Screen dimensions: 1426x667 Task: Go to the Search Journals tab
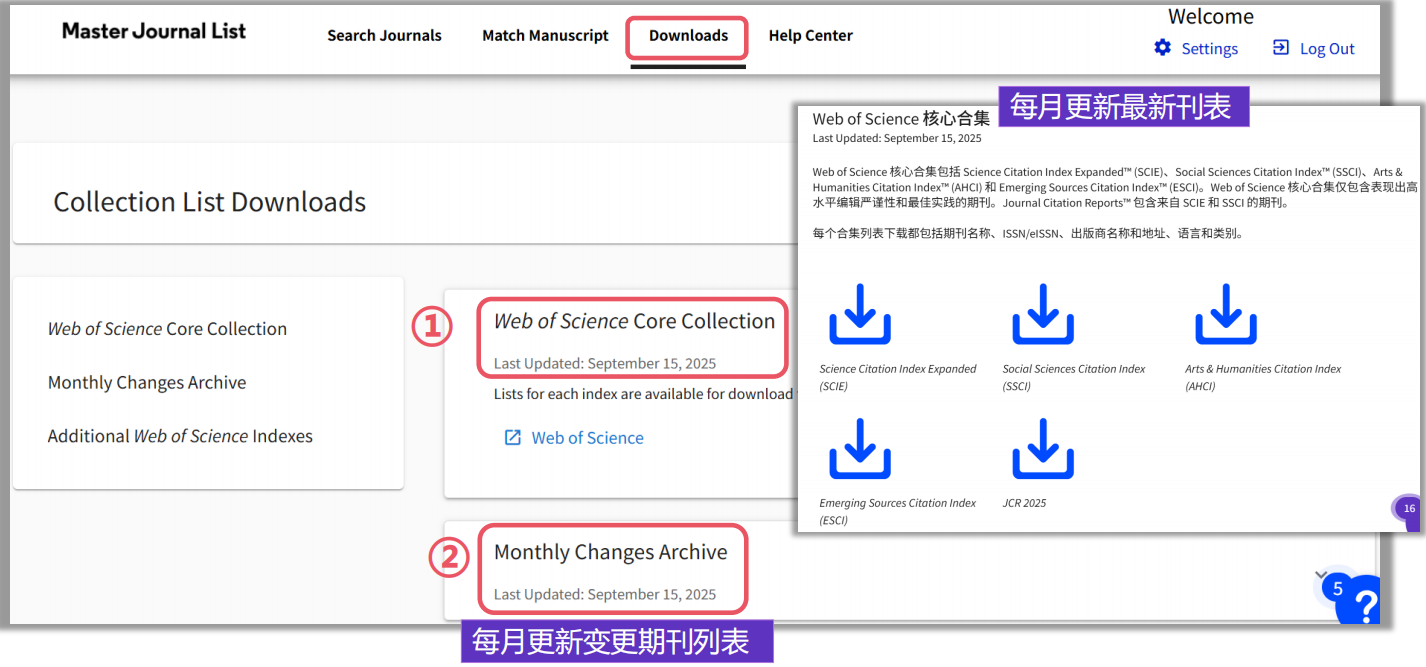tap(384, 36)
